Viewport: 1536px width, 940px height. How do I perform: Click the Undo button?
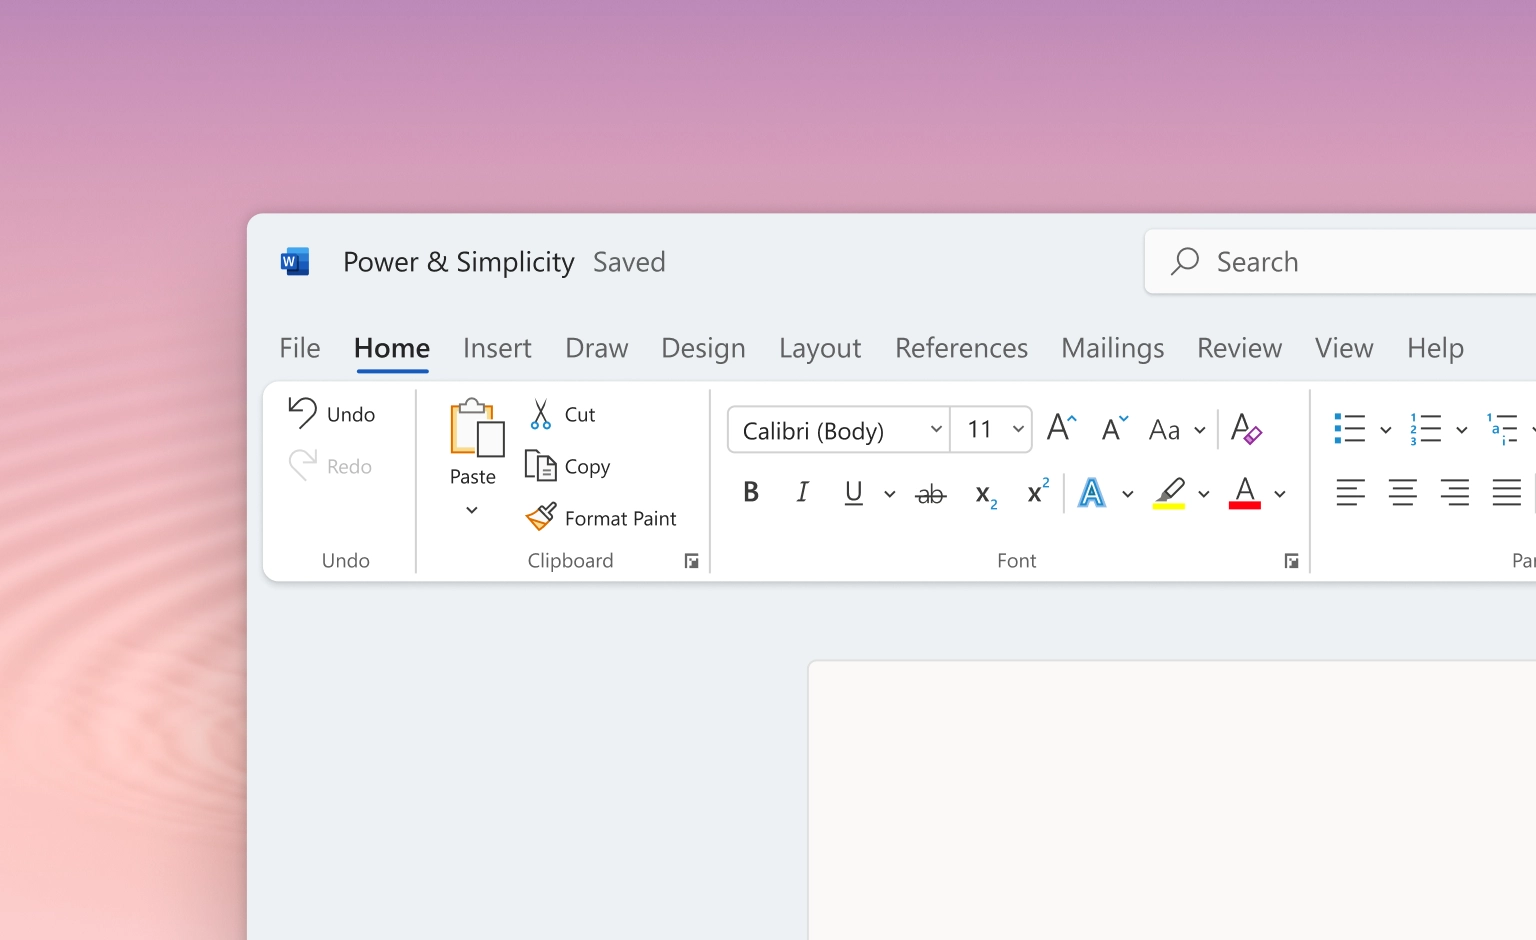coord(332,414)
